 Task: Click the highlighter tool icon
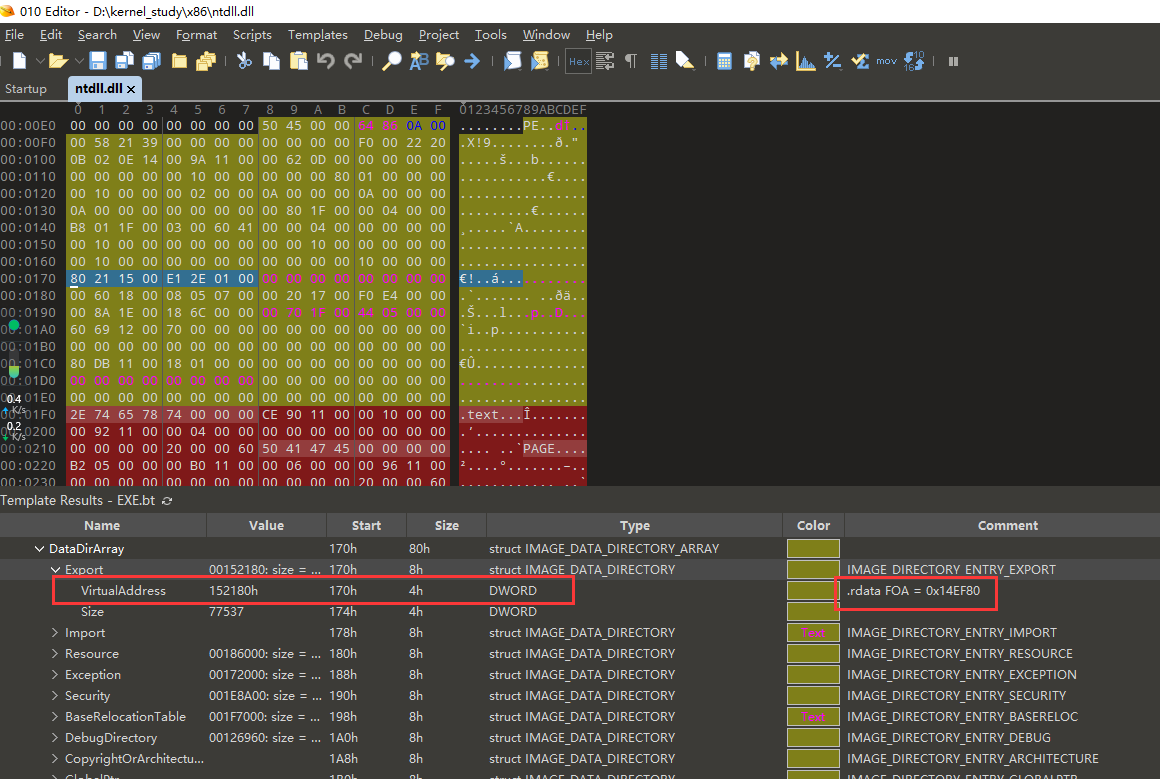(685, 61)
